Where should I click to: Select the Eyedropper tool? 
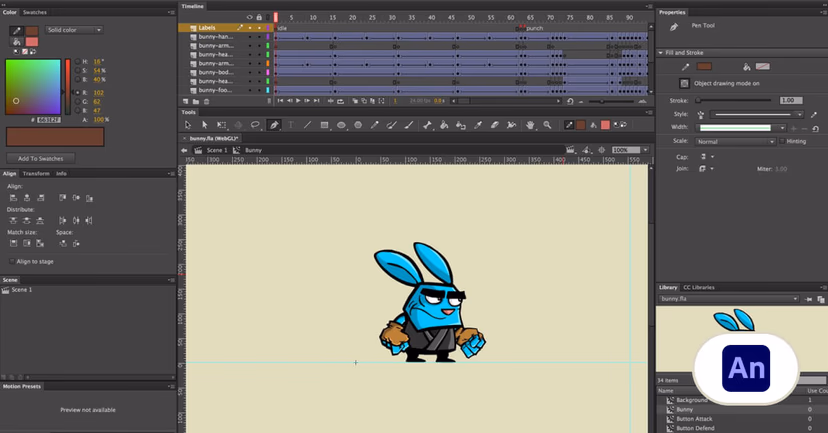pos(478,125)
